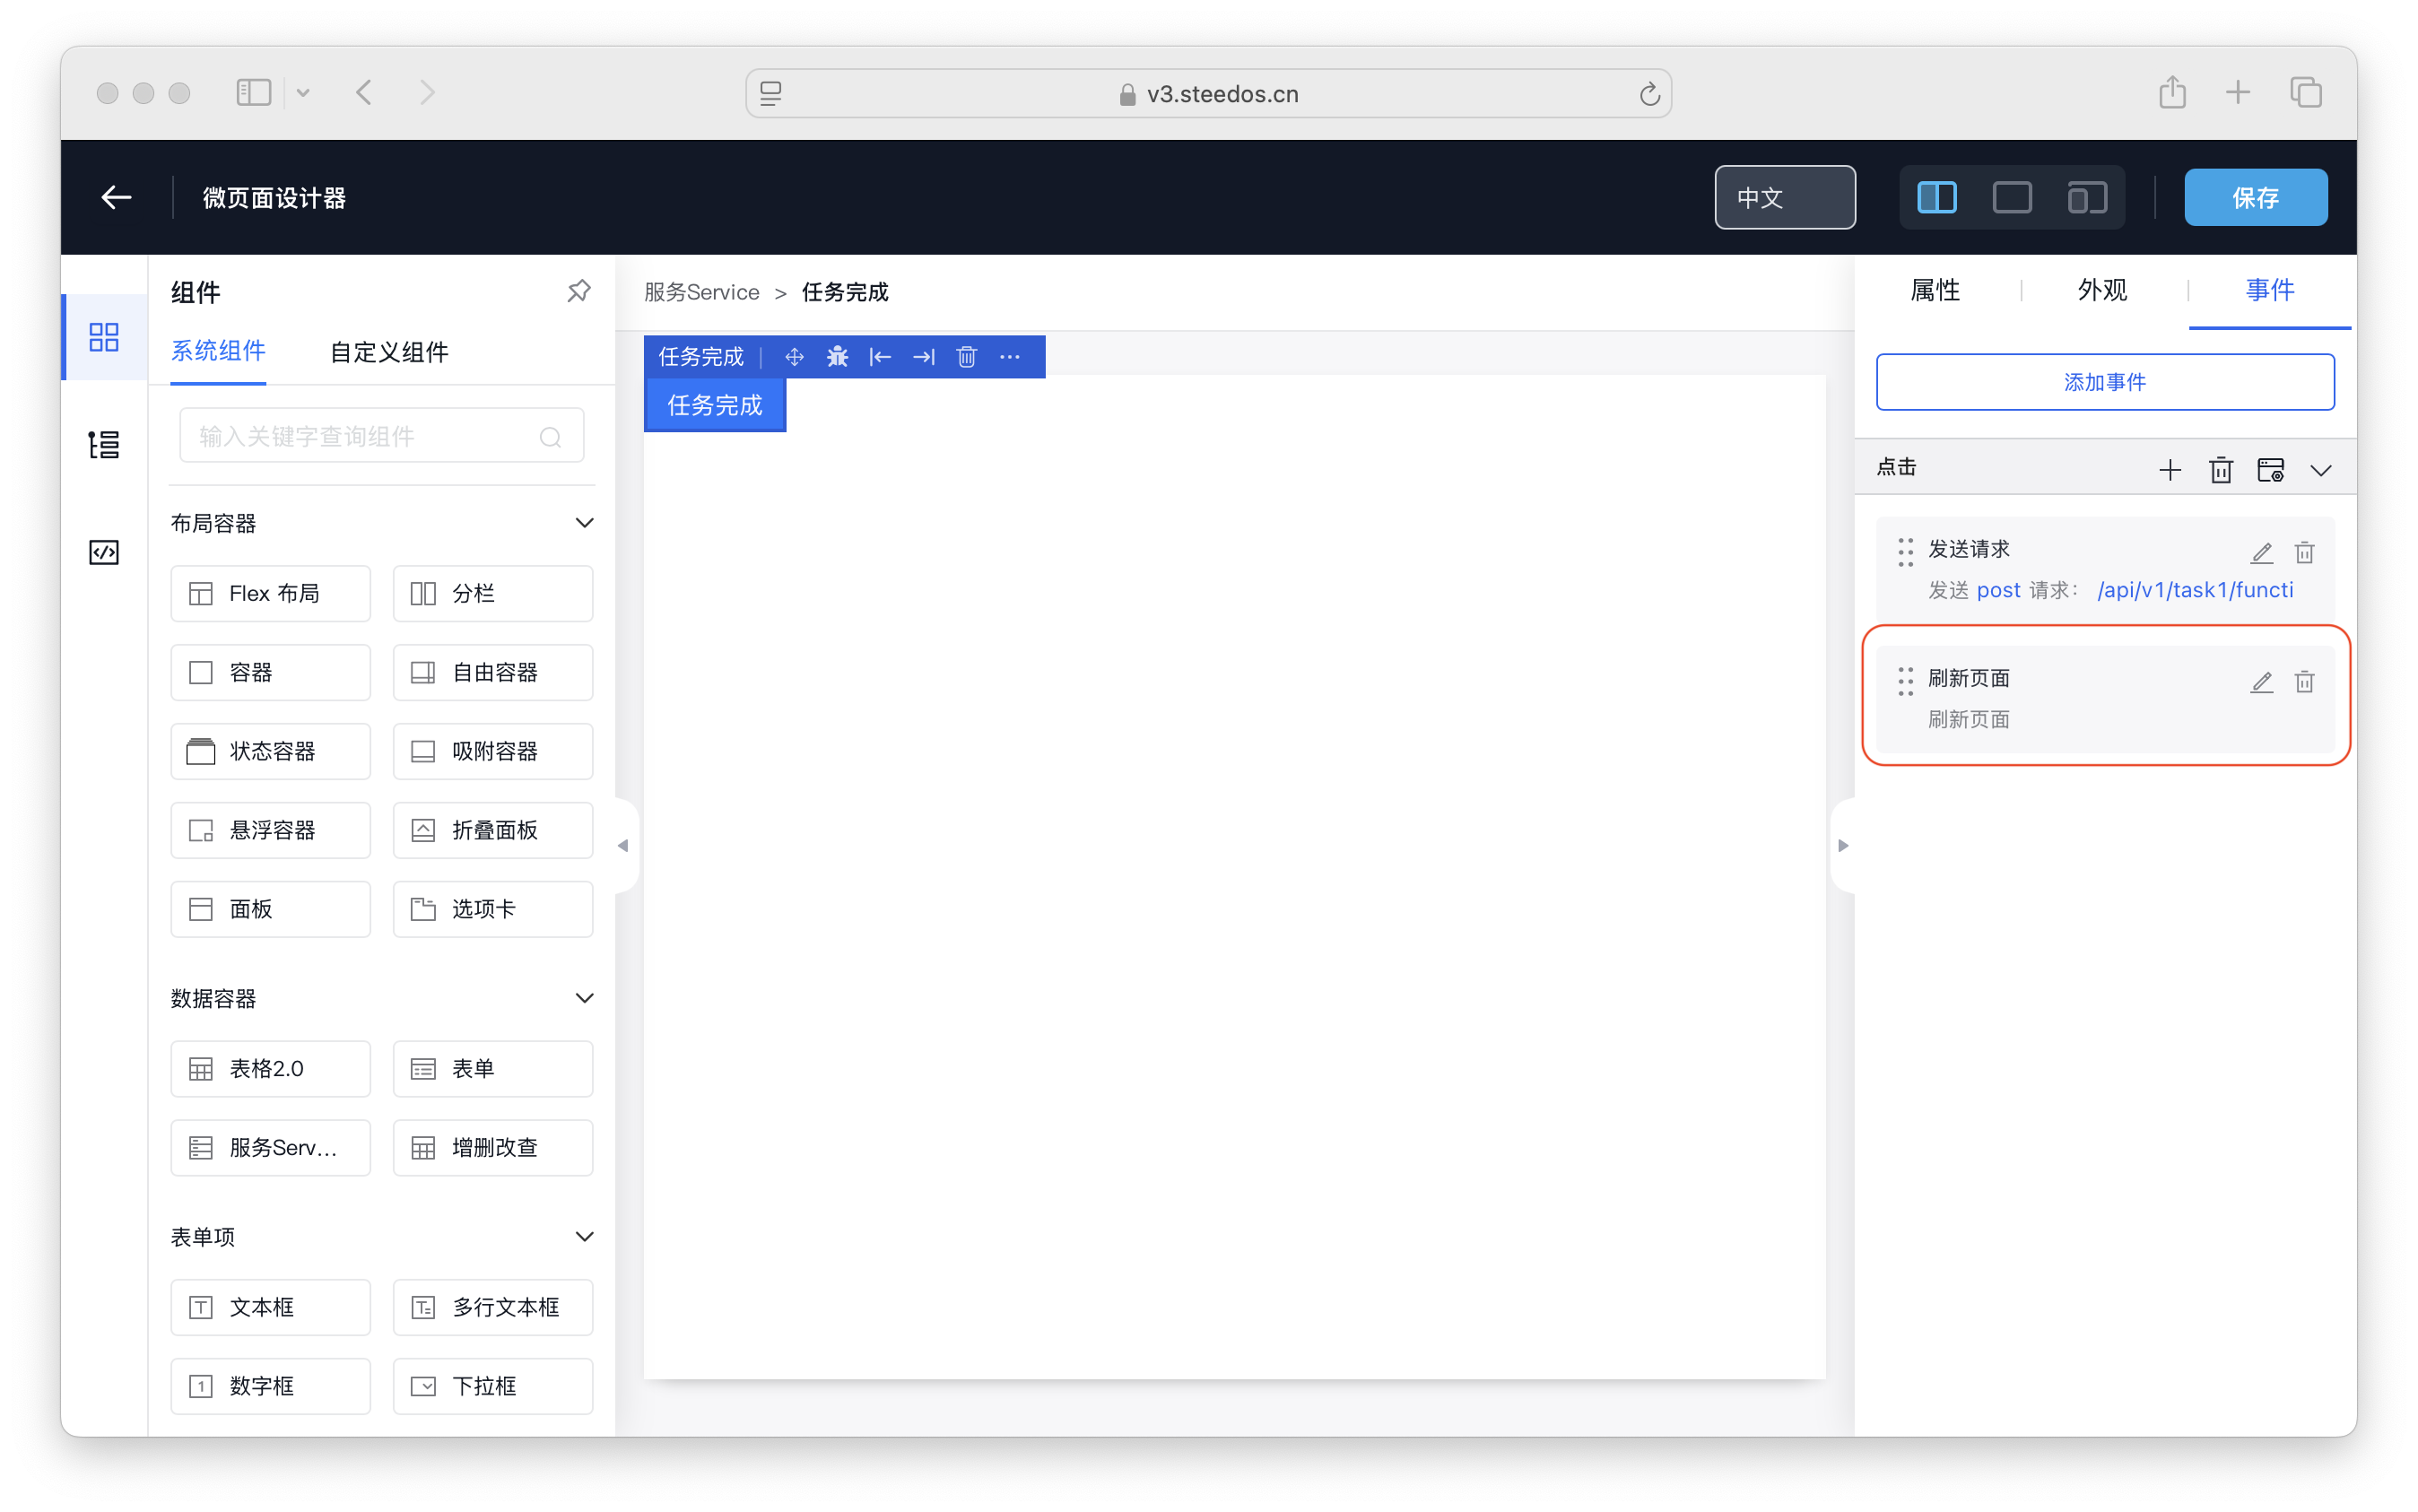
Task: Delete the 发送请求 action
Action: point(2305,553)
